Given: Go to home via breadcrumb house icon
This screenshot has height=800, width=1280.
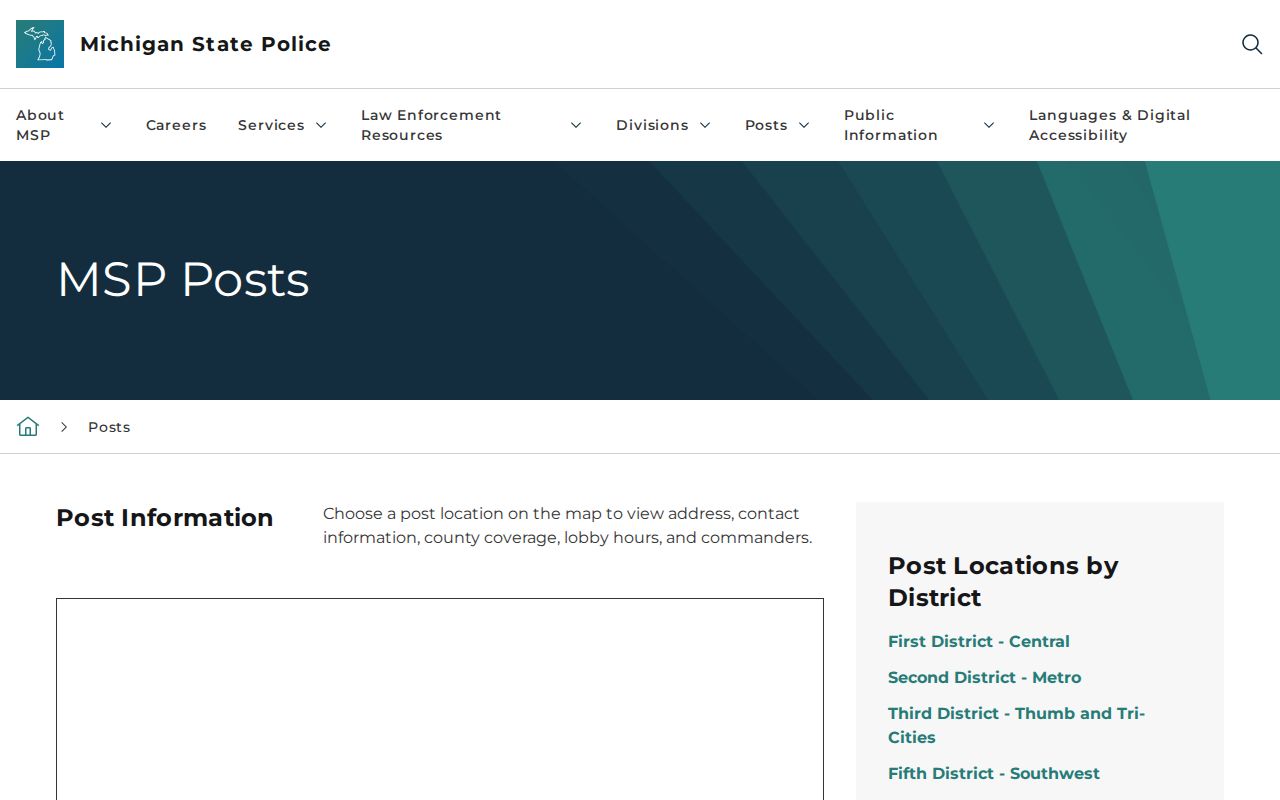Looking at the screenshot, I should tap(28, 427).
